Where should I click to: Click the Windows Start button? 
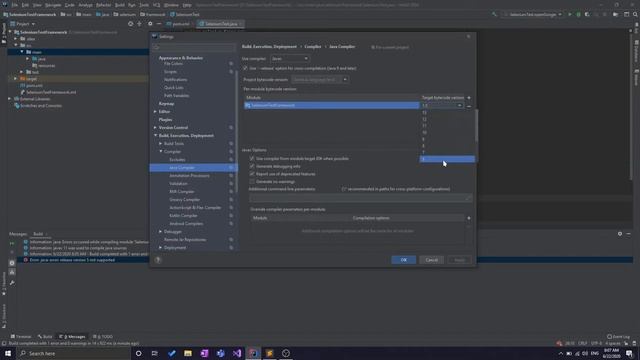point(8,353)
